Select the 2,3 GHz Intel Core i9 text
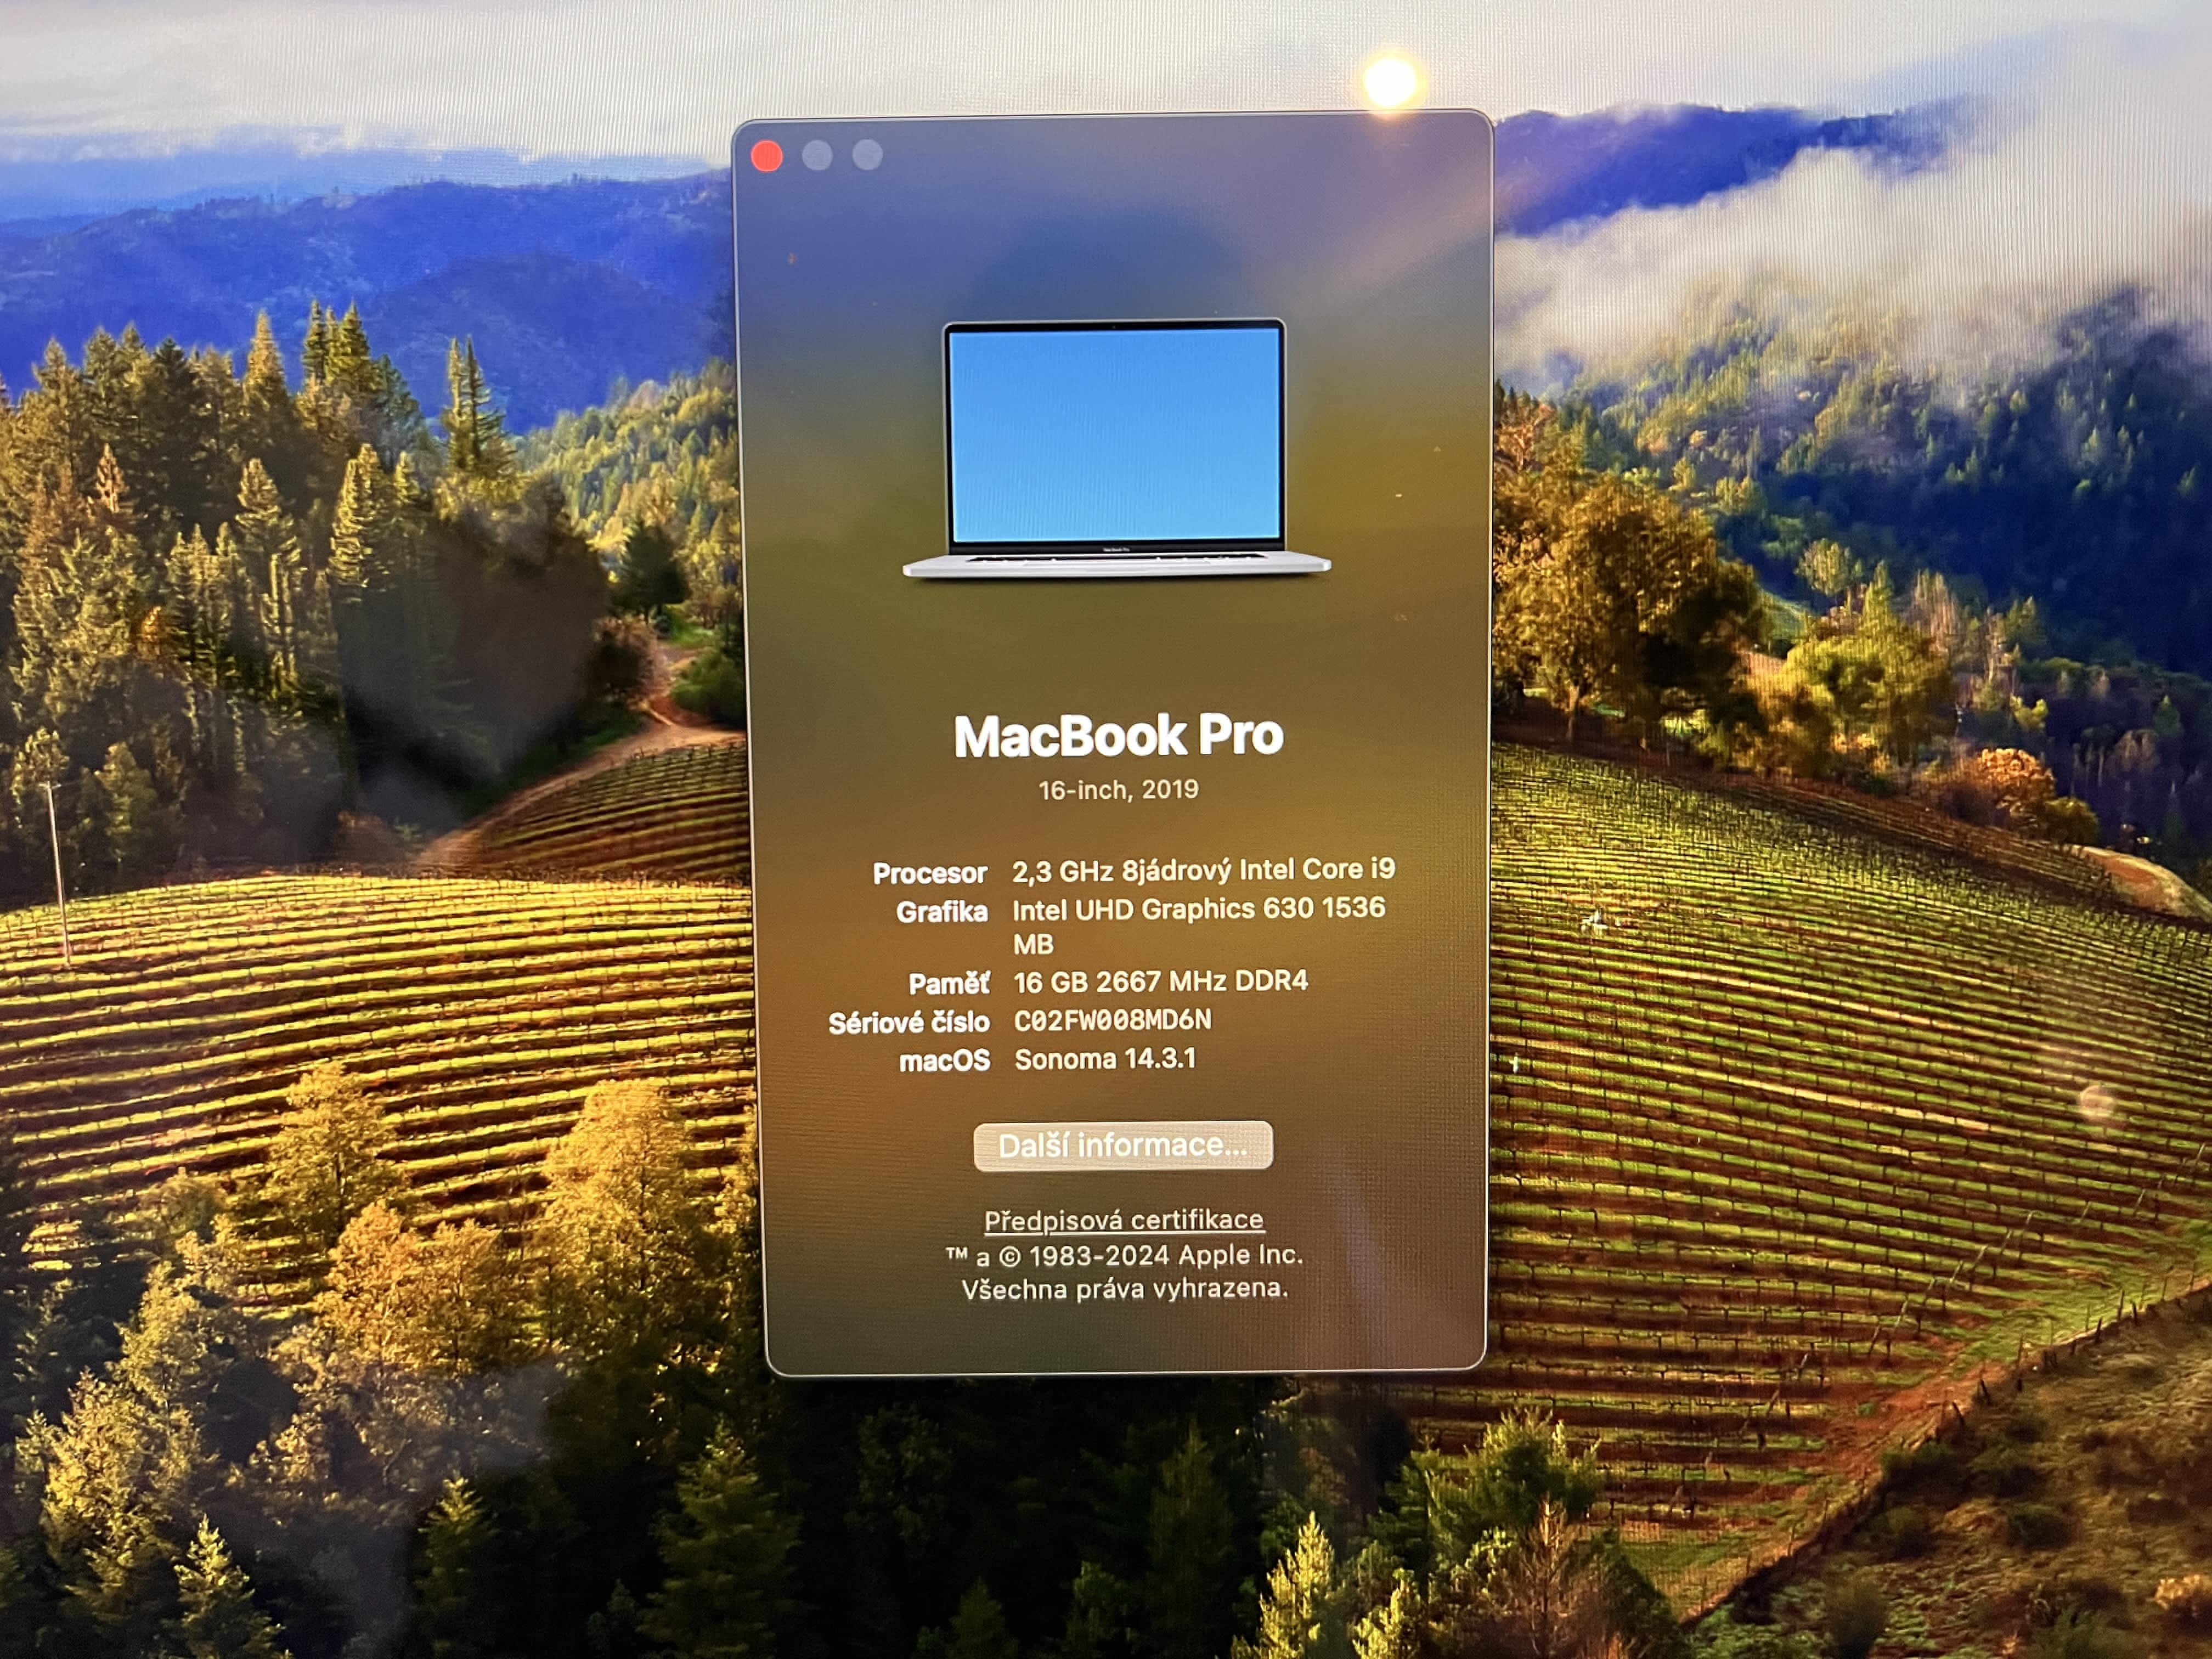The height and width of the screenshot is (1659, 2212). pos(1202,870)
